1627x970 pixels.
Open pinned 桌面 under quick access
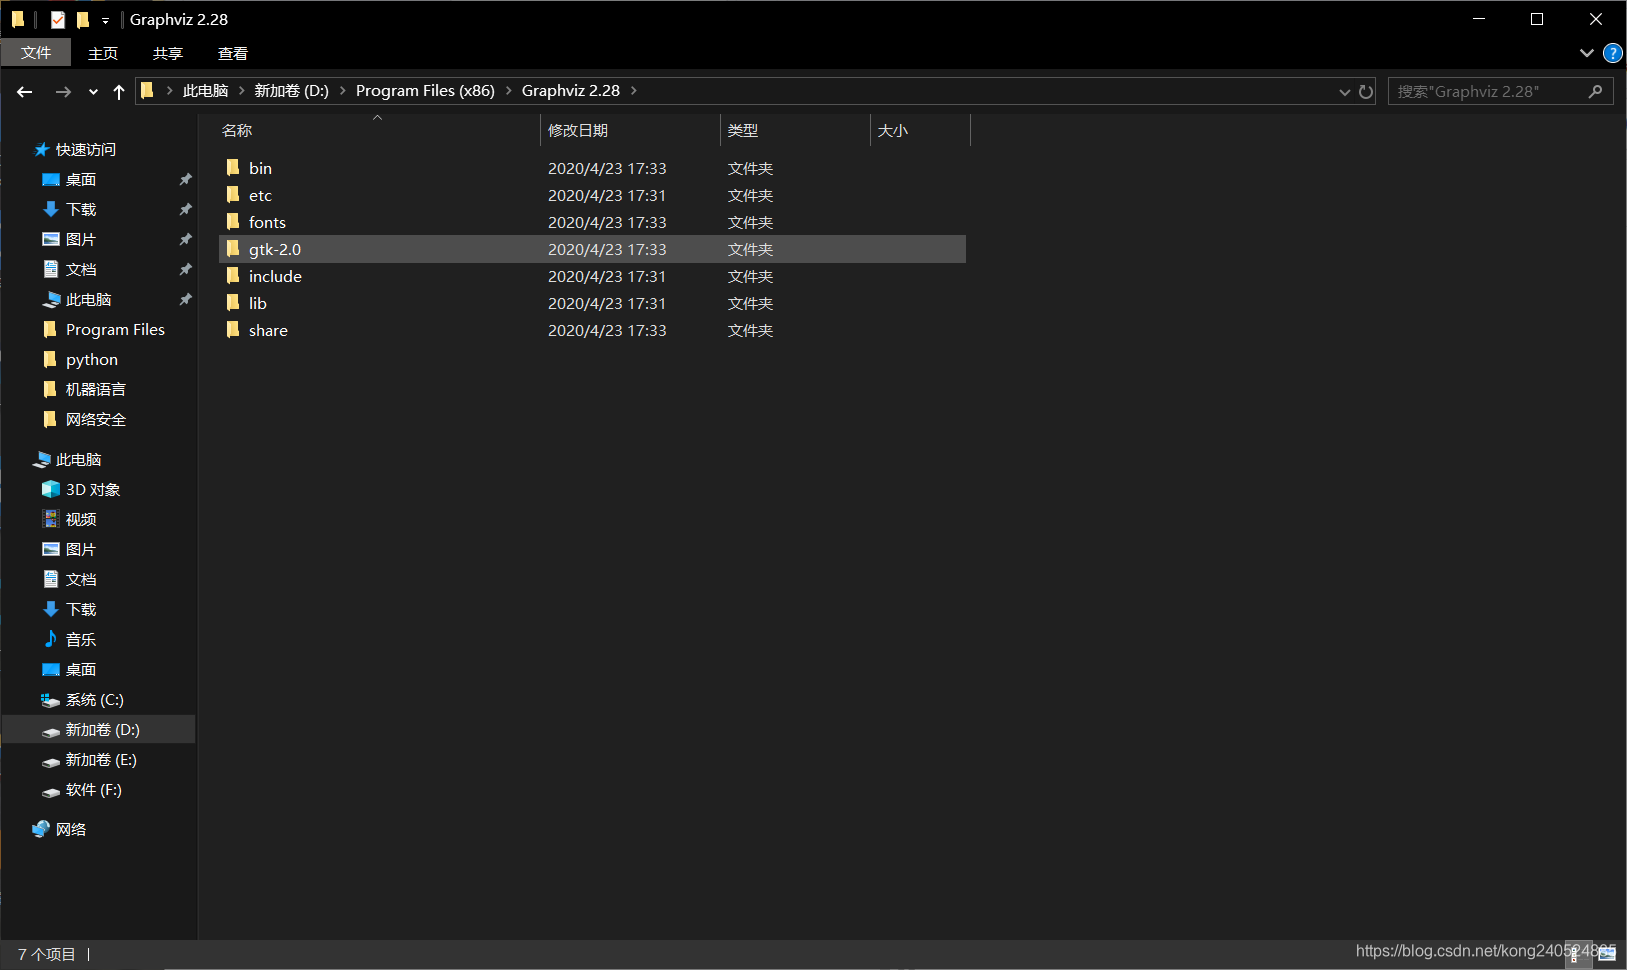click(81, 179)
